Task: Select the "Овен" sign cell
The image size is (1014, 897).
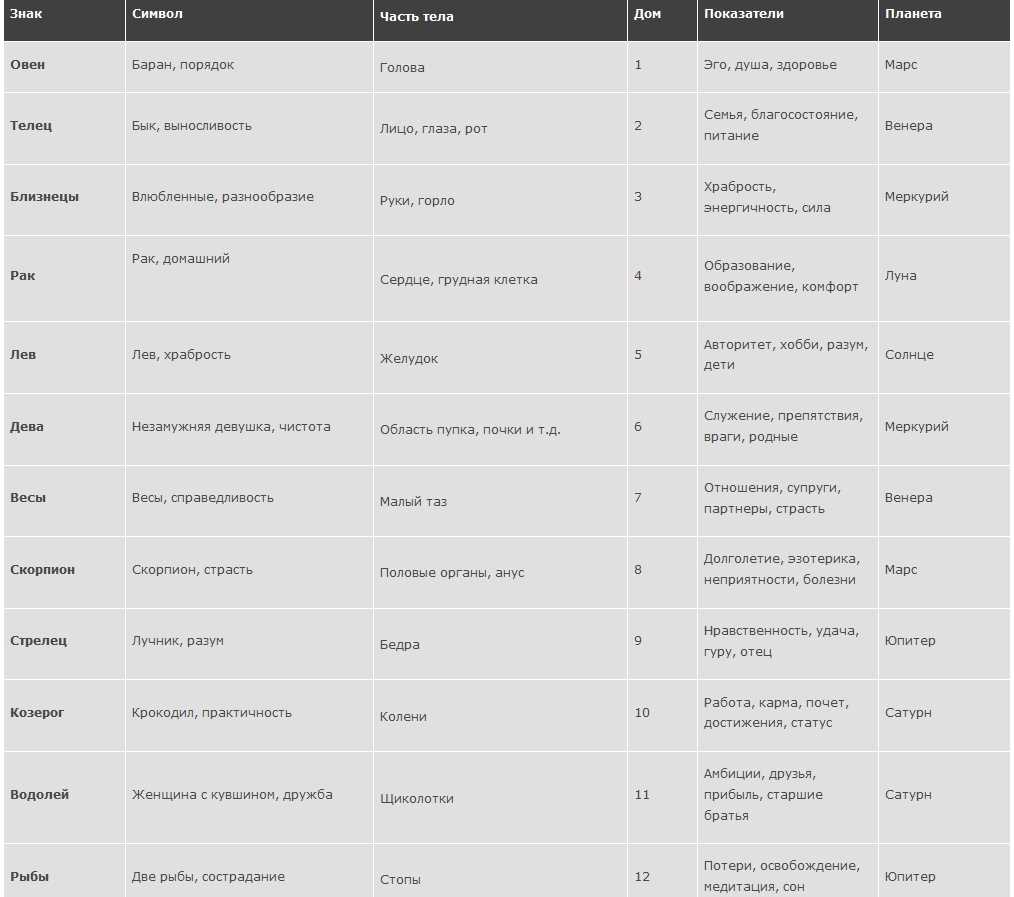Action: [x=28, y=65]
